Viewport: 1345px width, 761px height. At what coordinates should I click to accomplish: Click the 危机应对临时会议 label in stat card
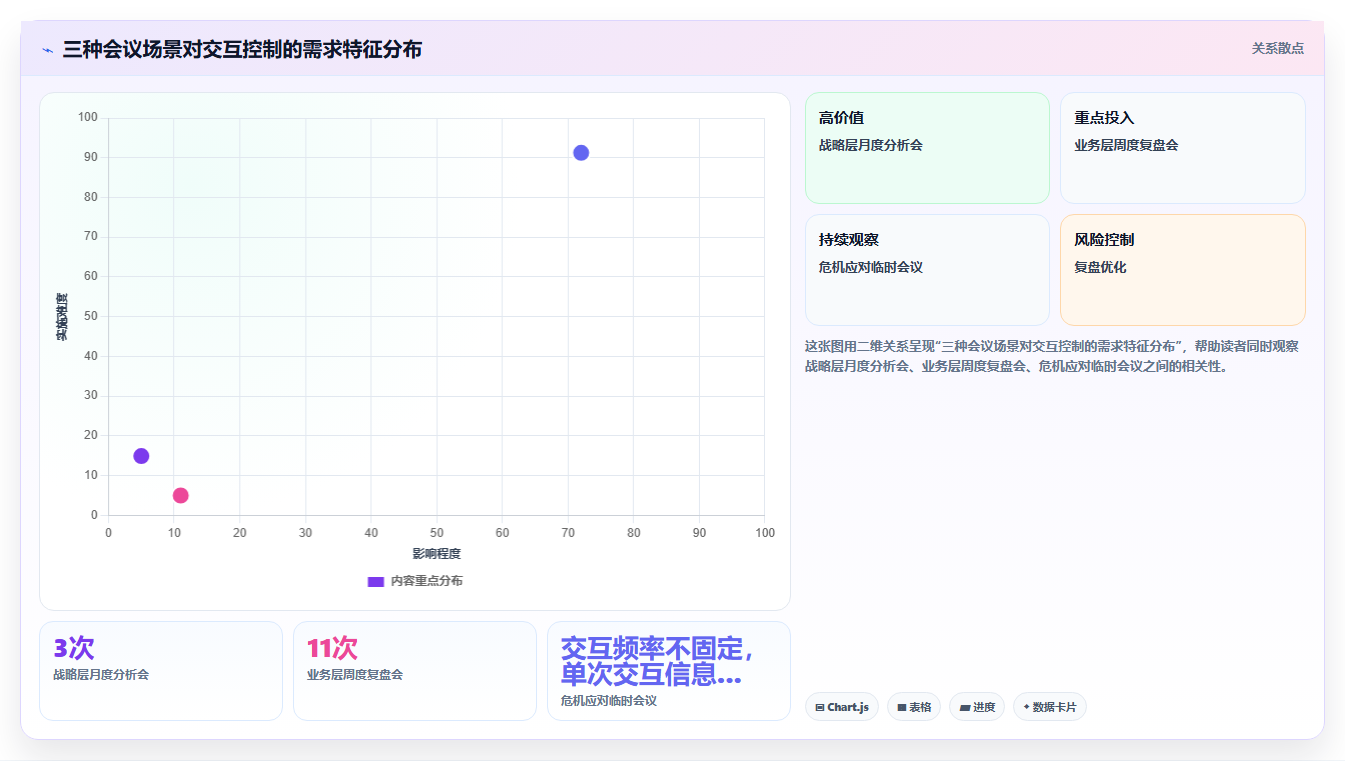pos(609,701)
